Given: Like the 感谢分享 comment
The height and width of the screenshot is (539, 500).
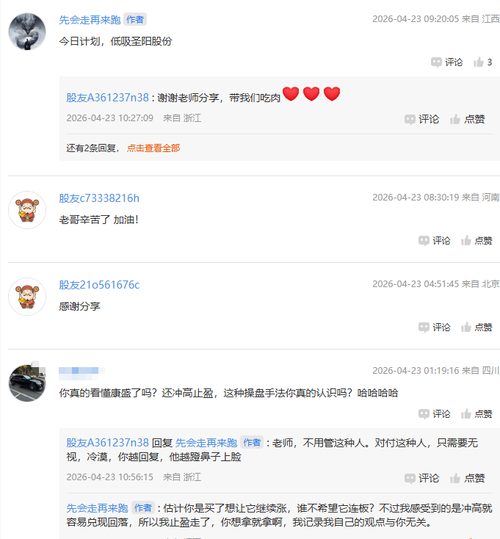Looking at the screenshot, I should tap(476, 327).
